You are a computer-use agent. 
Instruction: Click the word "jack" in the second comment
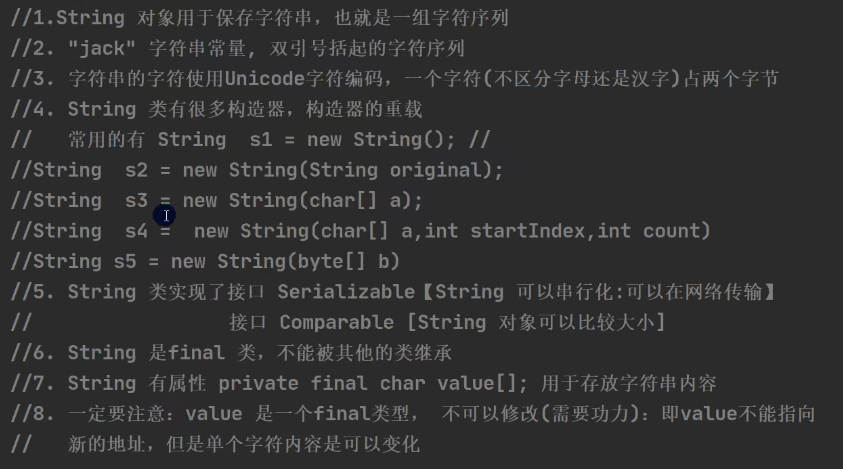(x=102, y=48)
